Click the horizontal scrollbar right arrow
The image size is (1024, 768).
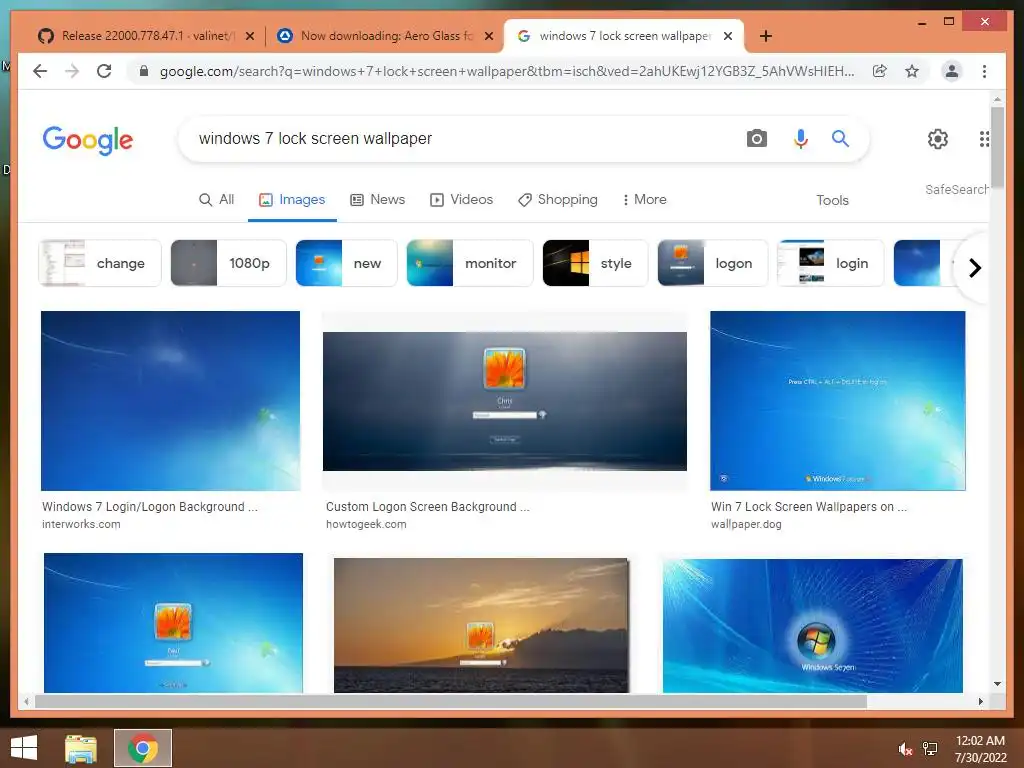pos(980,701)
